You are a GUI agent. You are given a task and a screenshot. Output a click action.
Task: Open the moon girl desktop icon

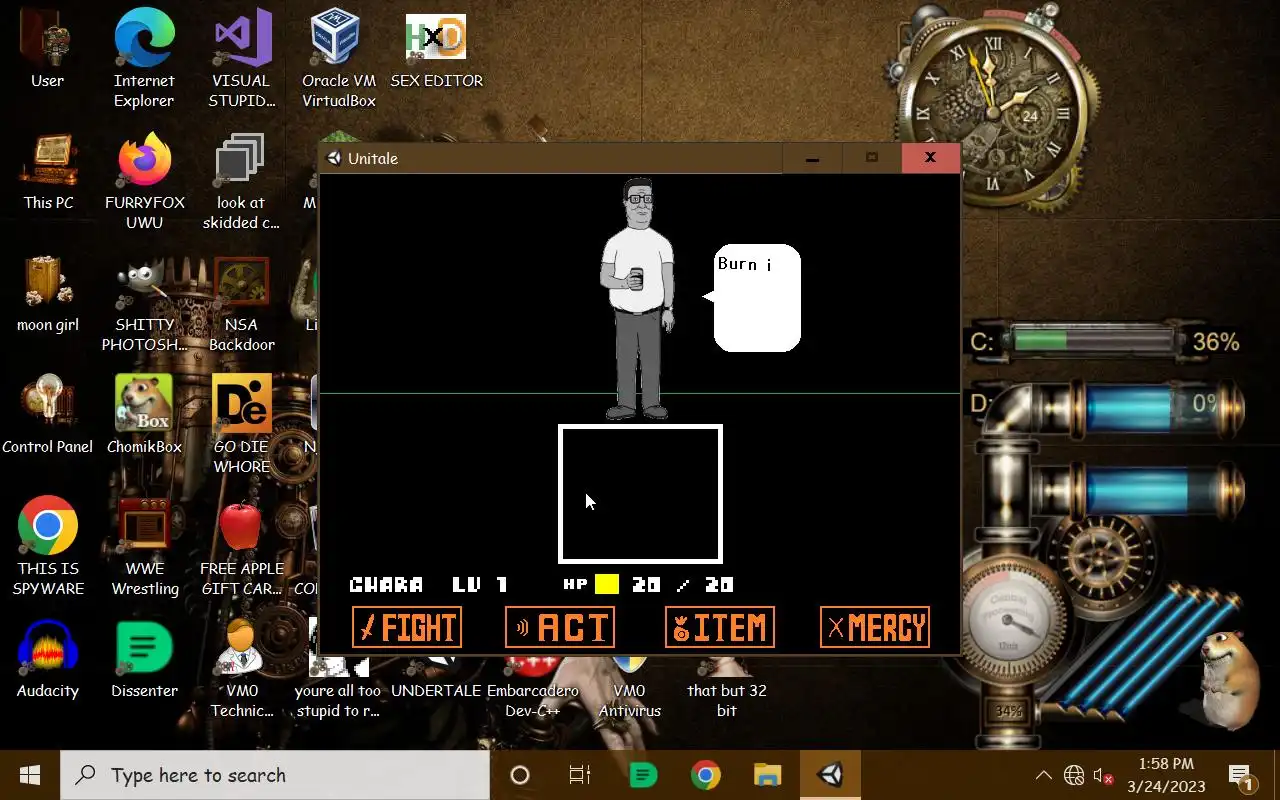48,294
